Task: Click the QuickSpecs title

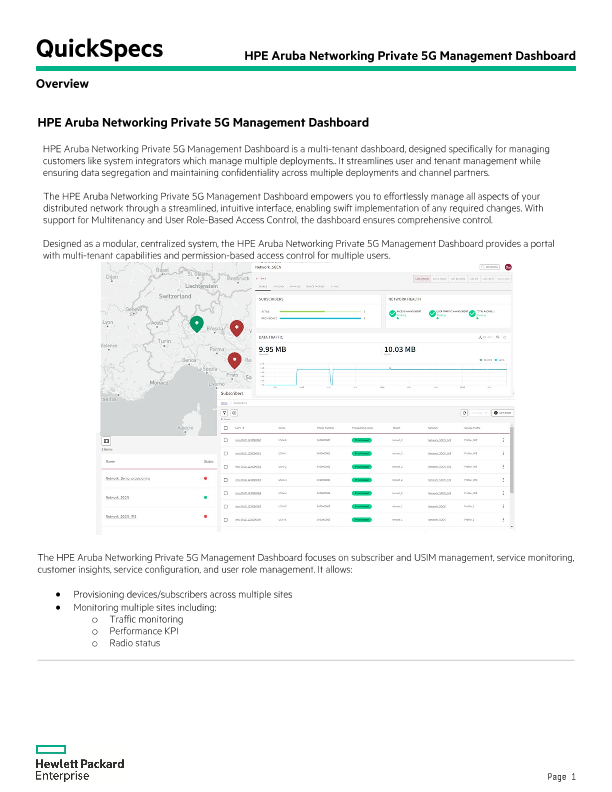Action: click(99, 48)
